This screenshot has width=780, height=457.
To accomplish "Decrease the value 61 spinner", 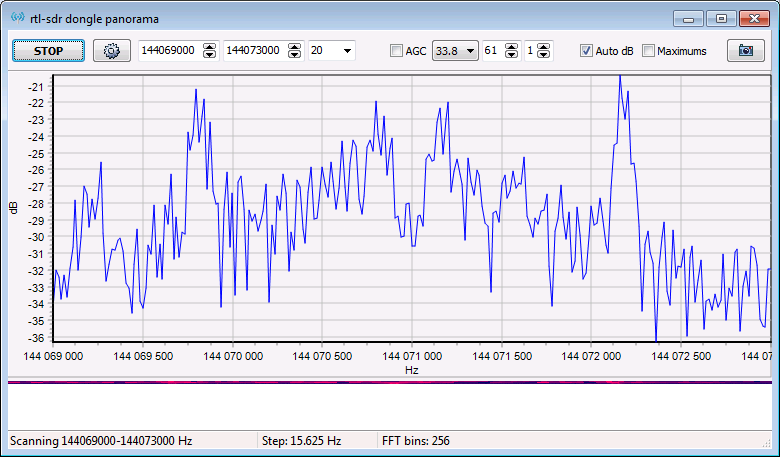I will click(x=511, y=55).
